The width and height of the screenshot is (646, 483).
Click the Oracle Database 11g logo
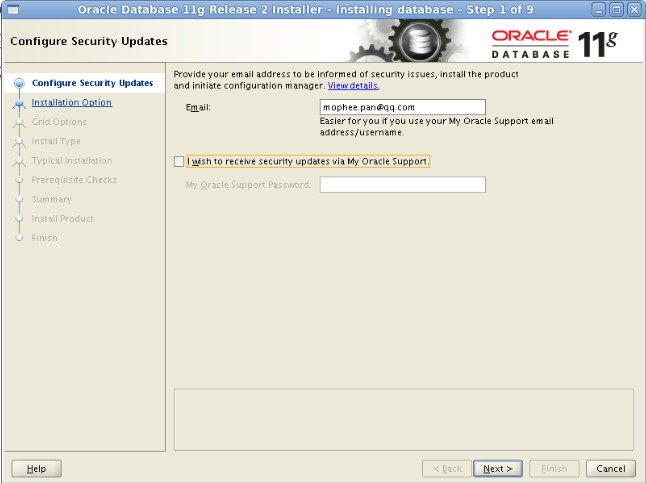(555, 44)
